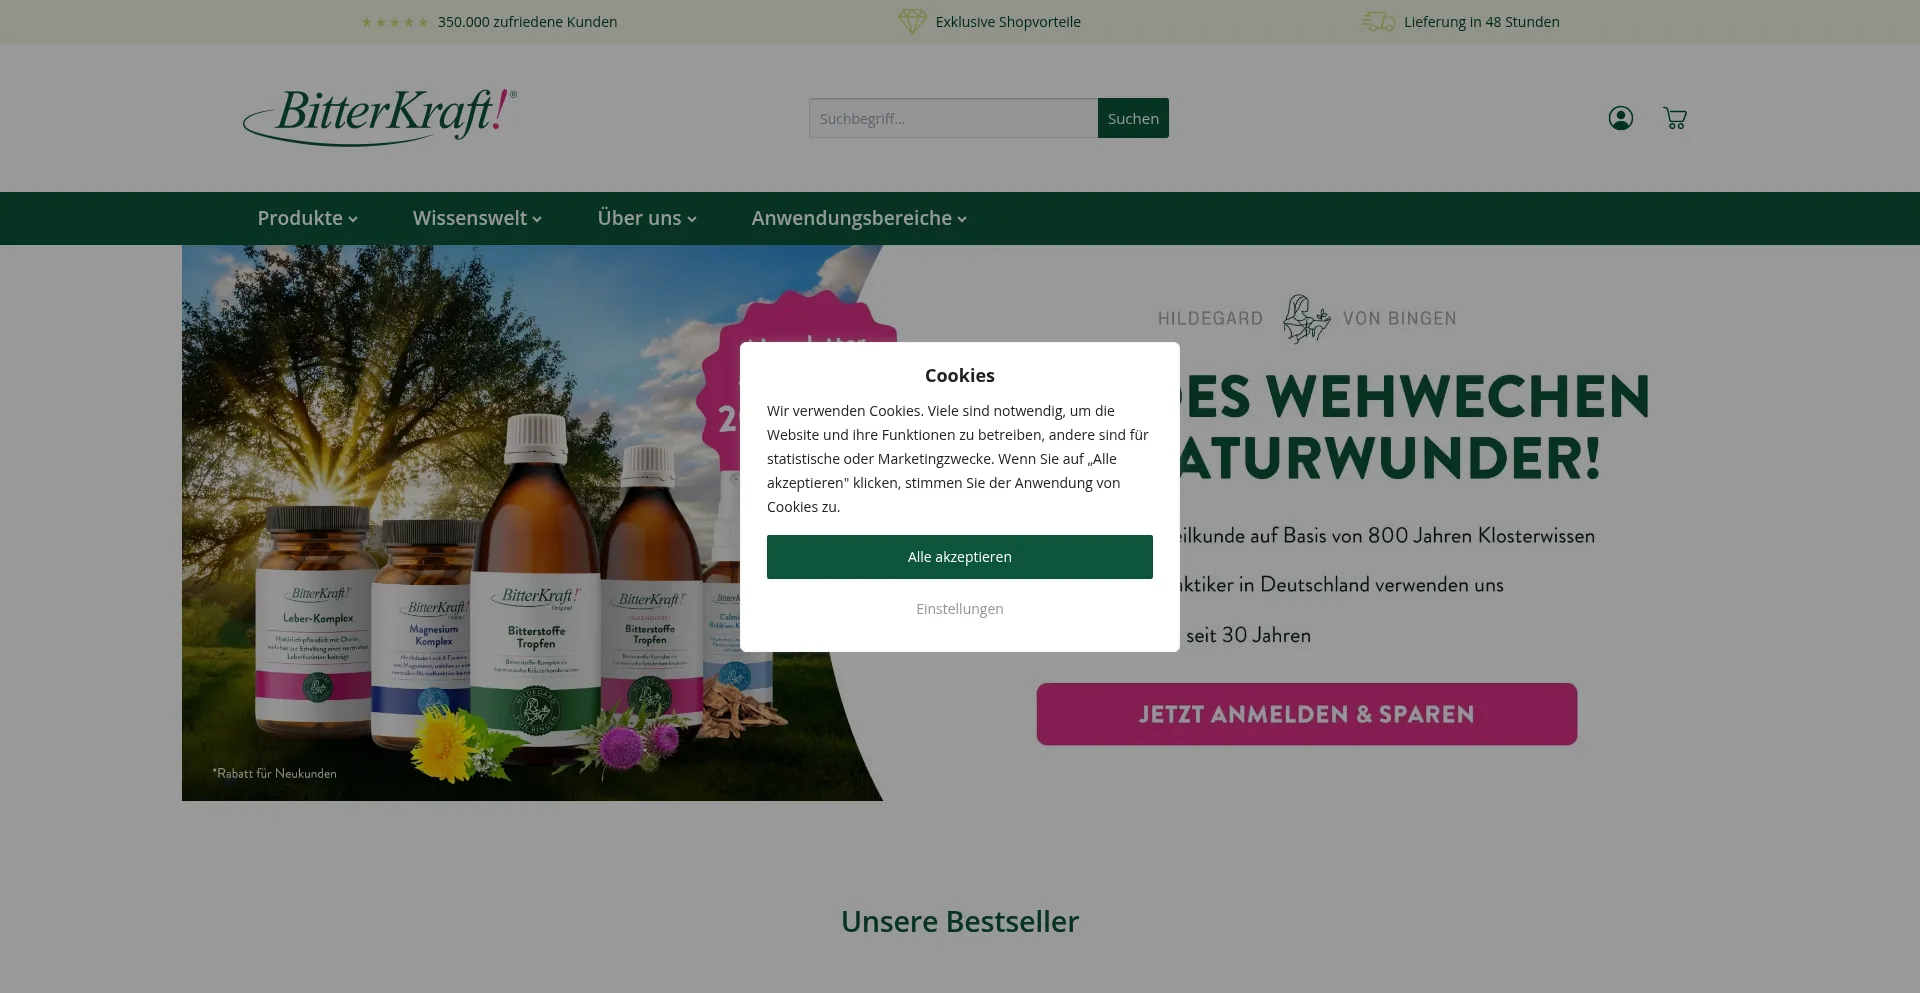Click the delivery truck icon

[1378, 21]
